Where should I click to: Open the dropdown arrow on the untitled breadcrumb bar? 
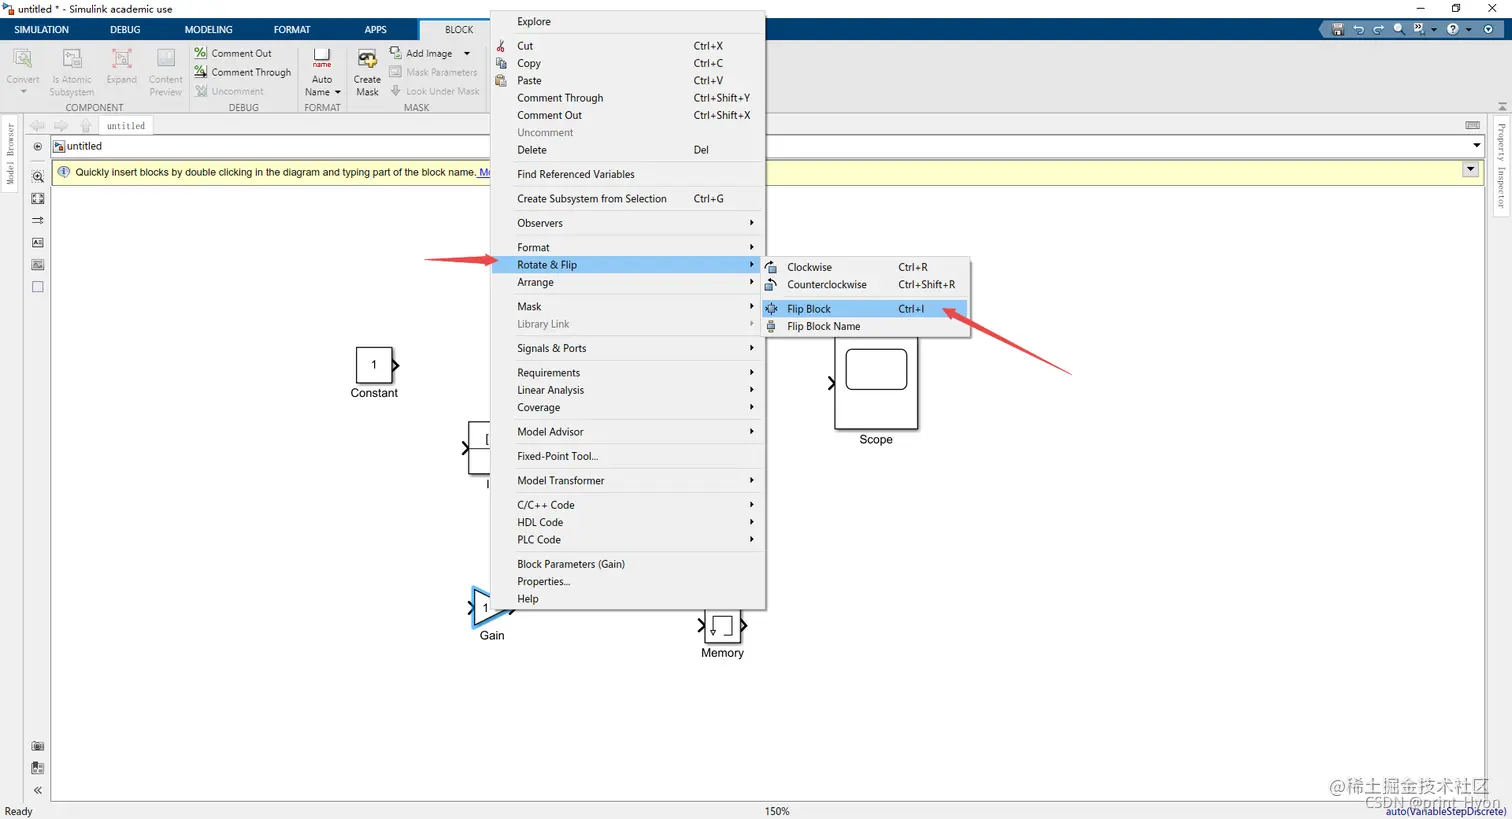(1476, 146)
